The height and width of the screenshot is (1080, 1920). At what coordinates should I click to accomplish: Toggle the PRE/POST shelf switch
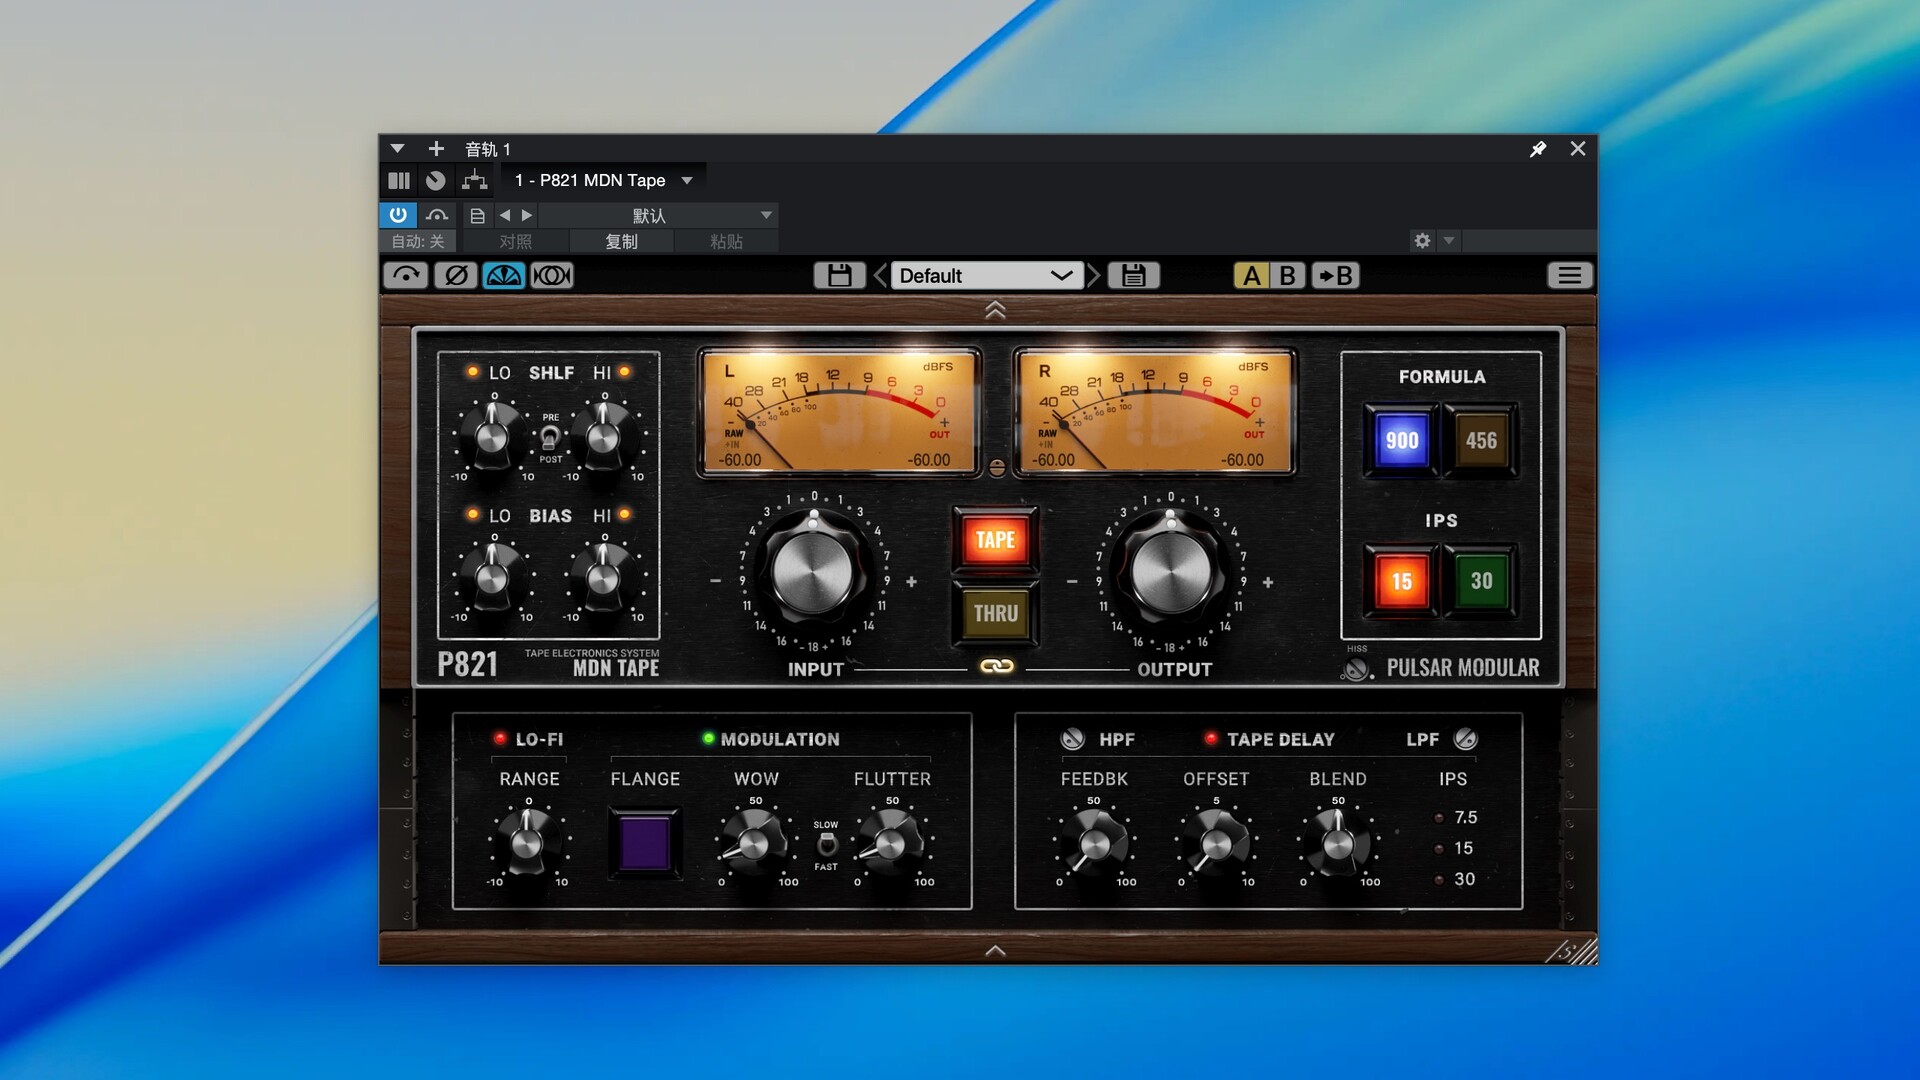[x=550, y=438]
